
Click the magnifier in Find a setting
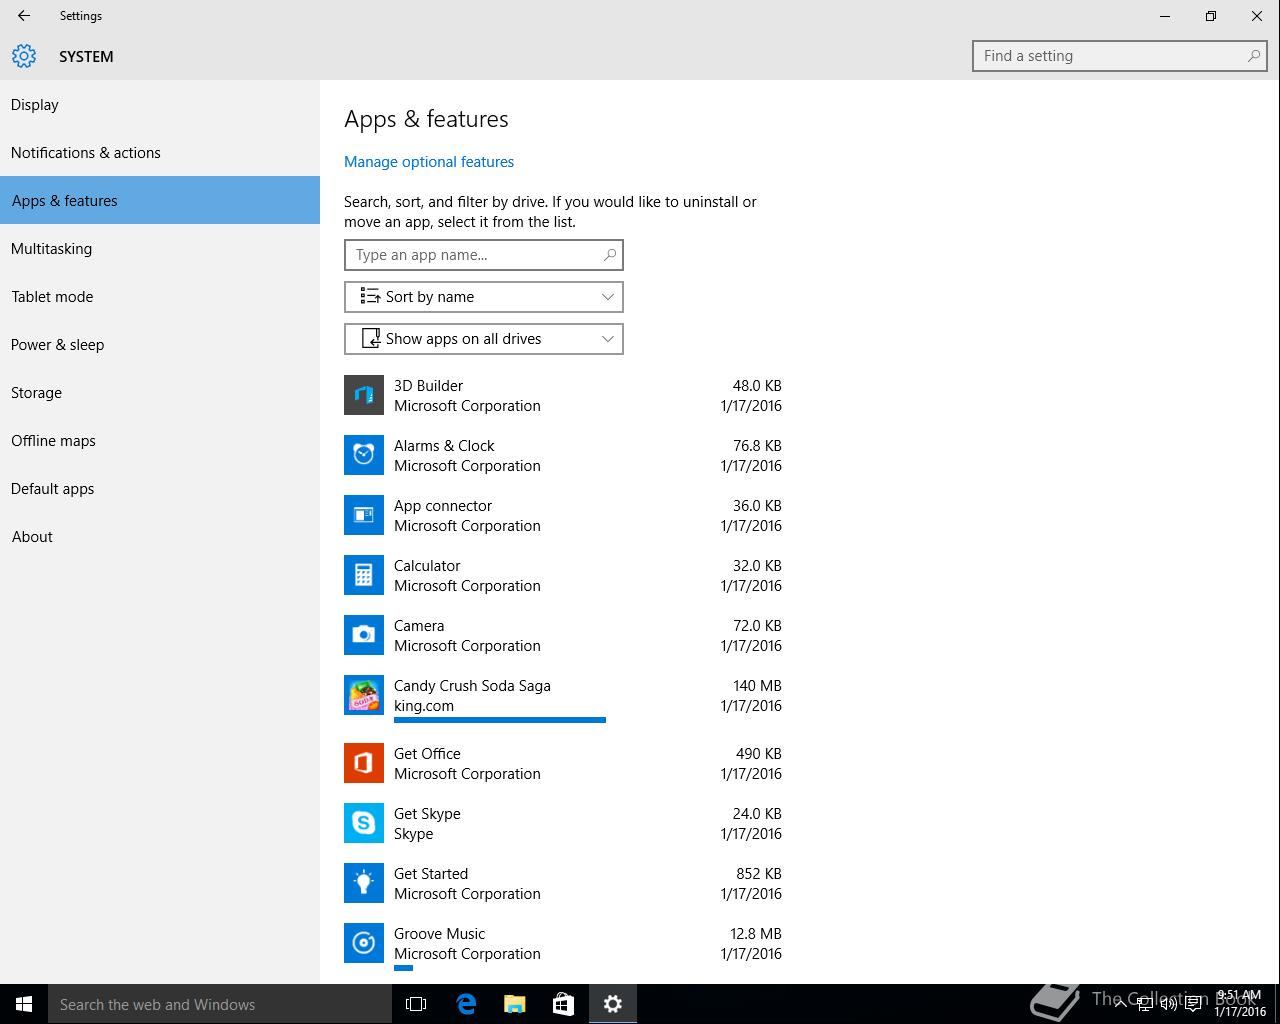pyautogui.click(x=1253, y=56)
